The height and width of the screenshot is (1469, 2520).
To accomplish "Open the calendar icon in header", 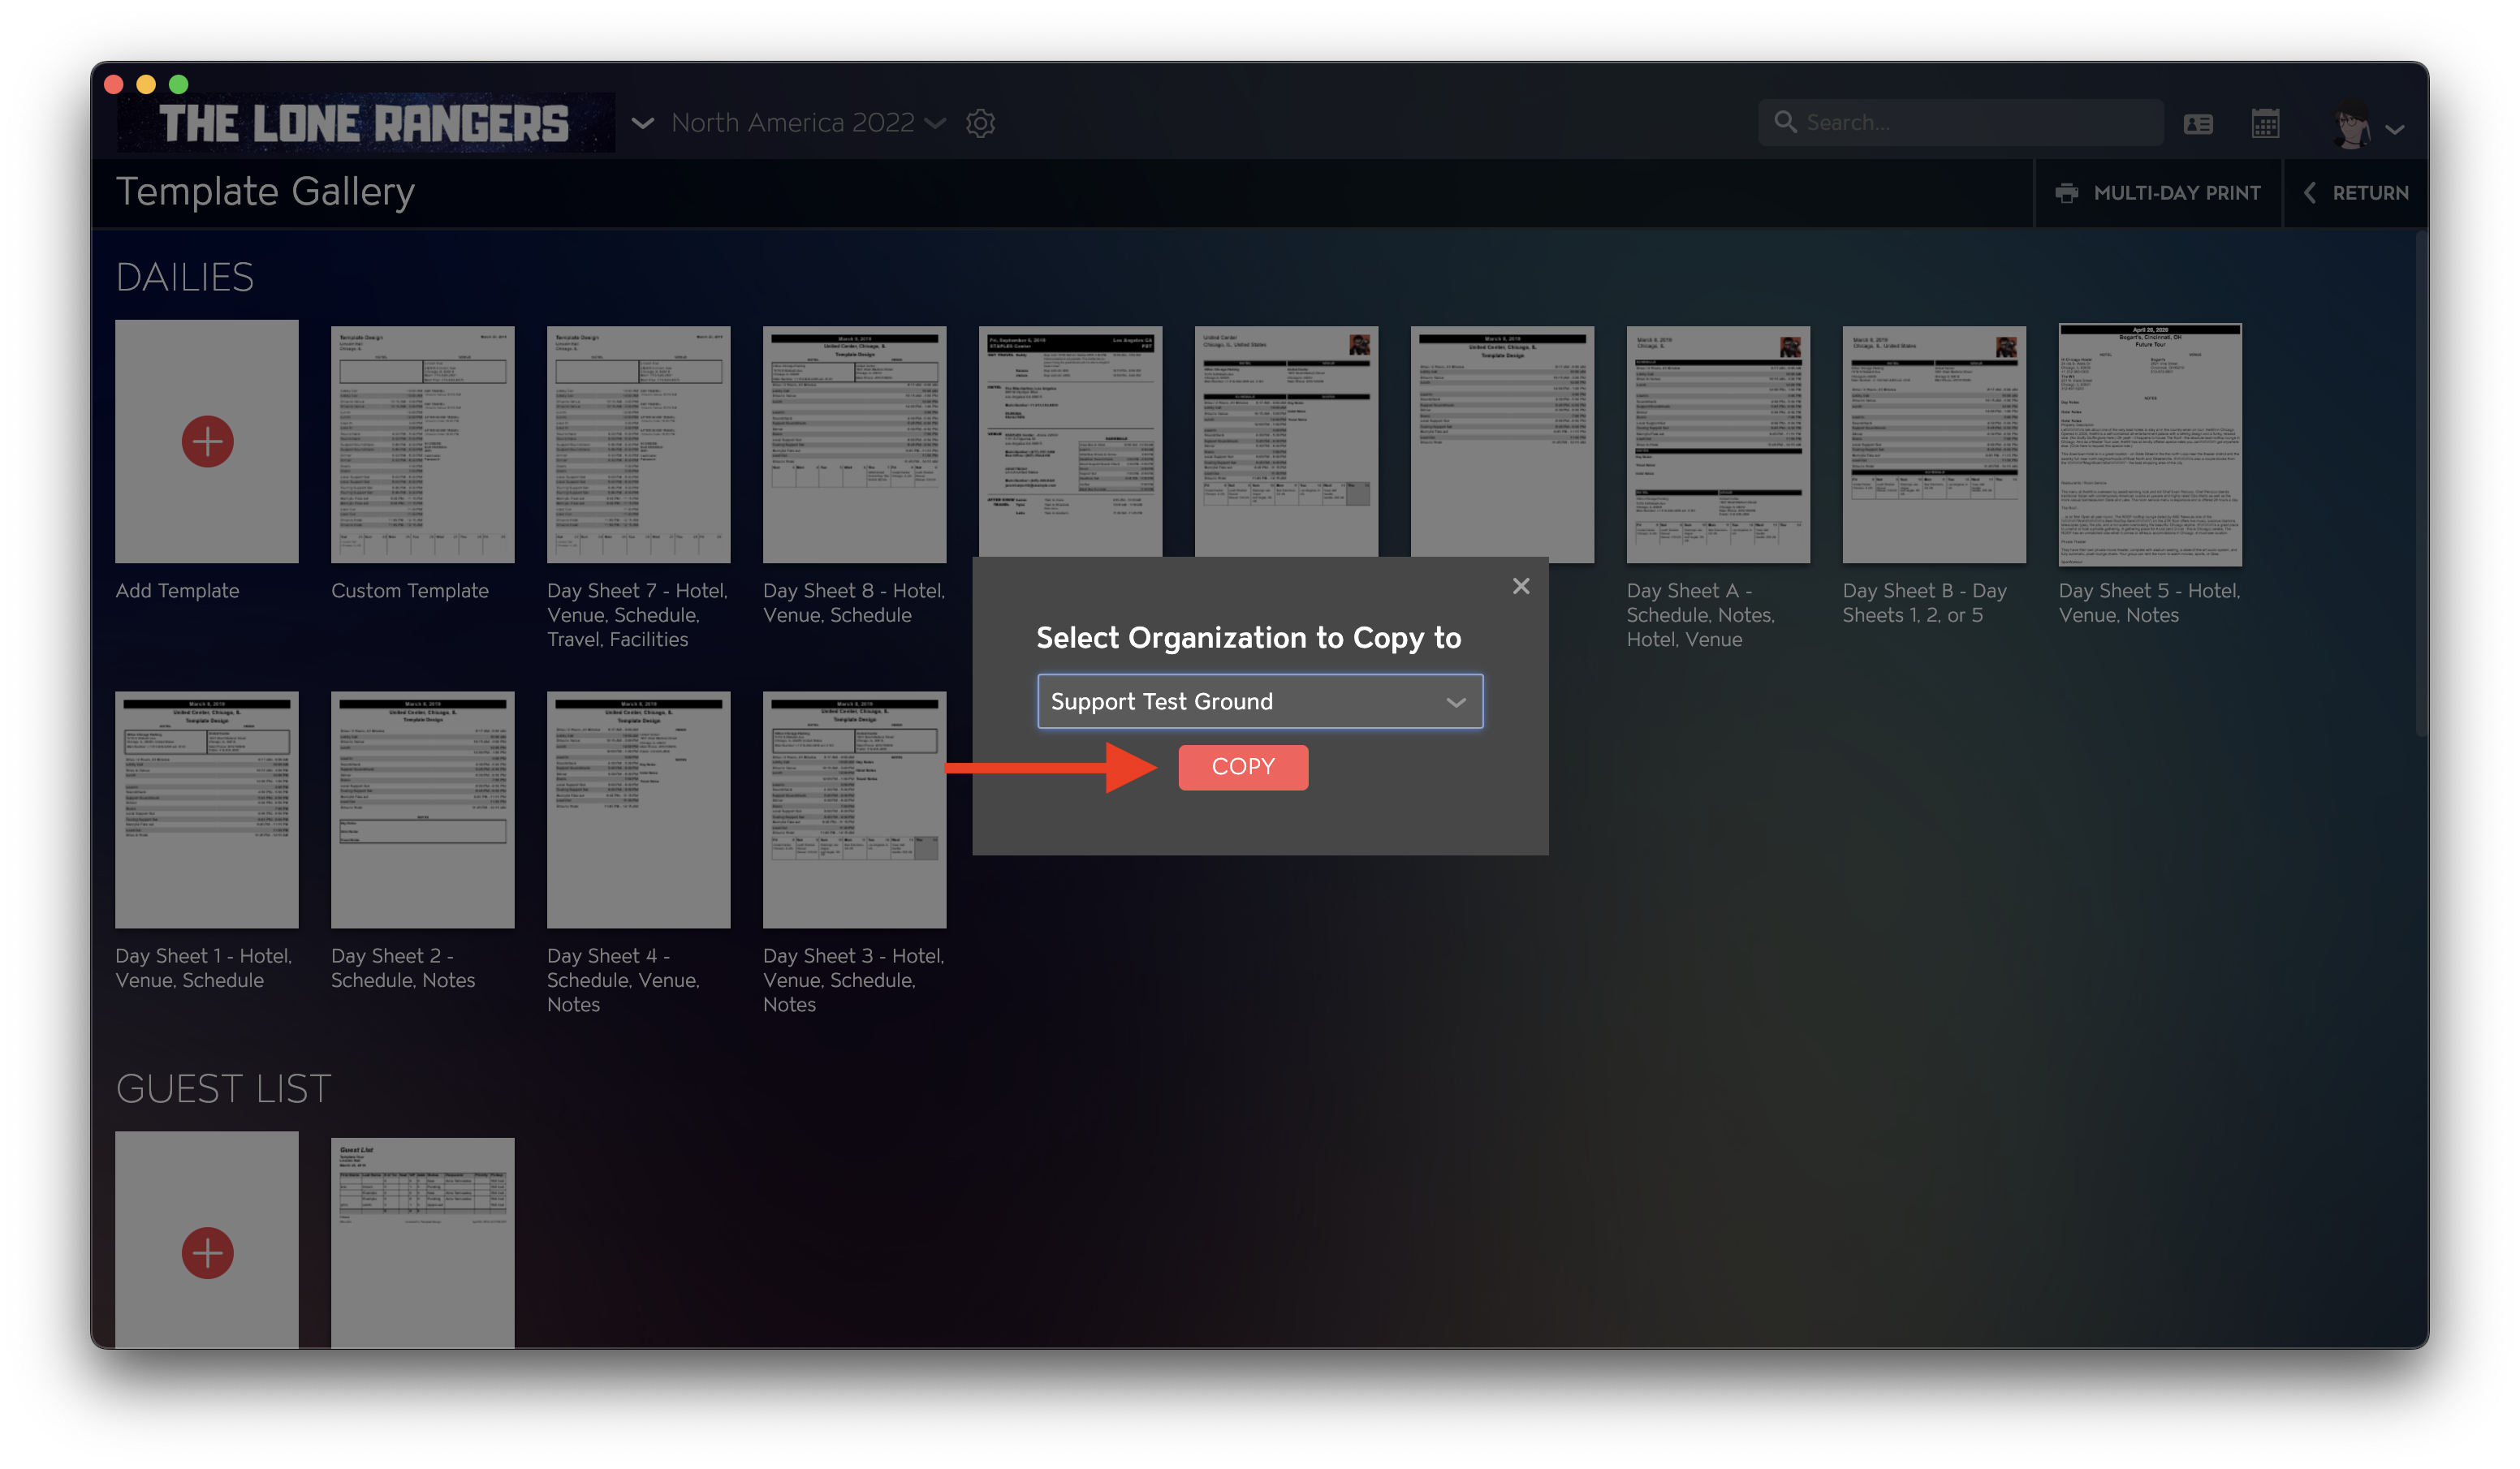I will [2265, 123].
